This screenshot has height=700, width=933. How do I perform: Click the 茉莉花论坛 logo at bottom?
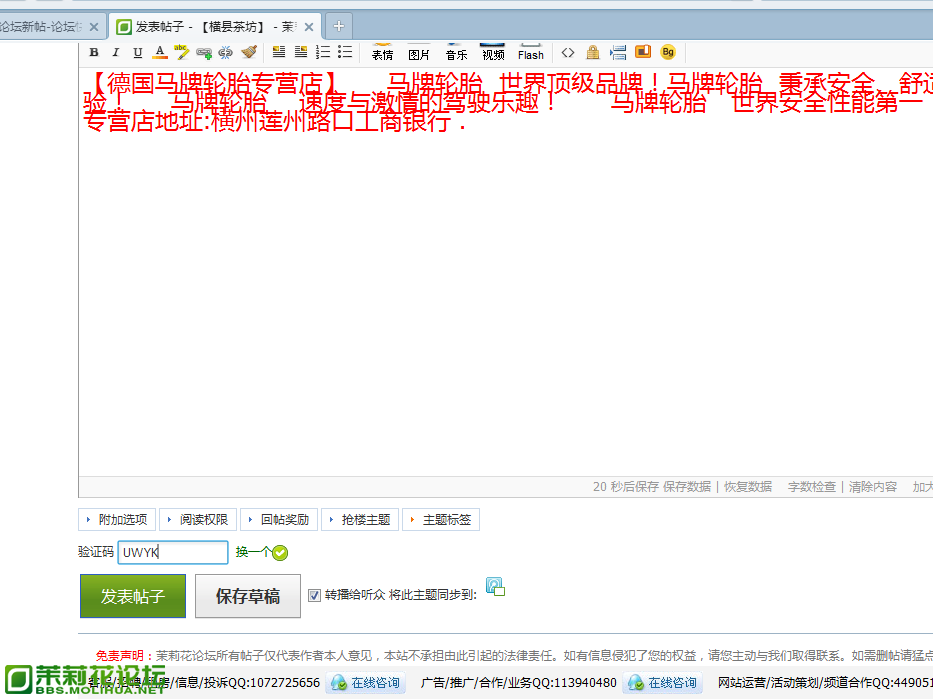point(85,679)
